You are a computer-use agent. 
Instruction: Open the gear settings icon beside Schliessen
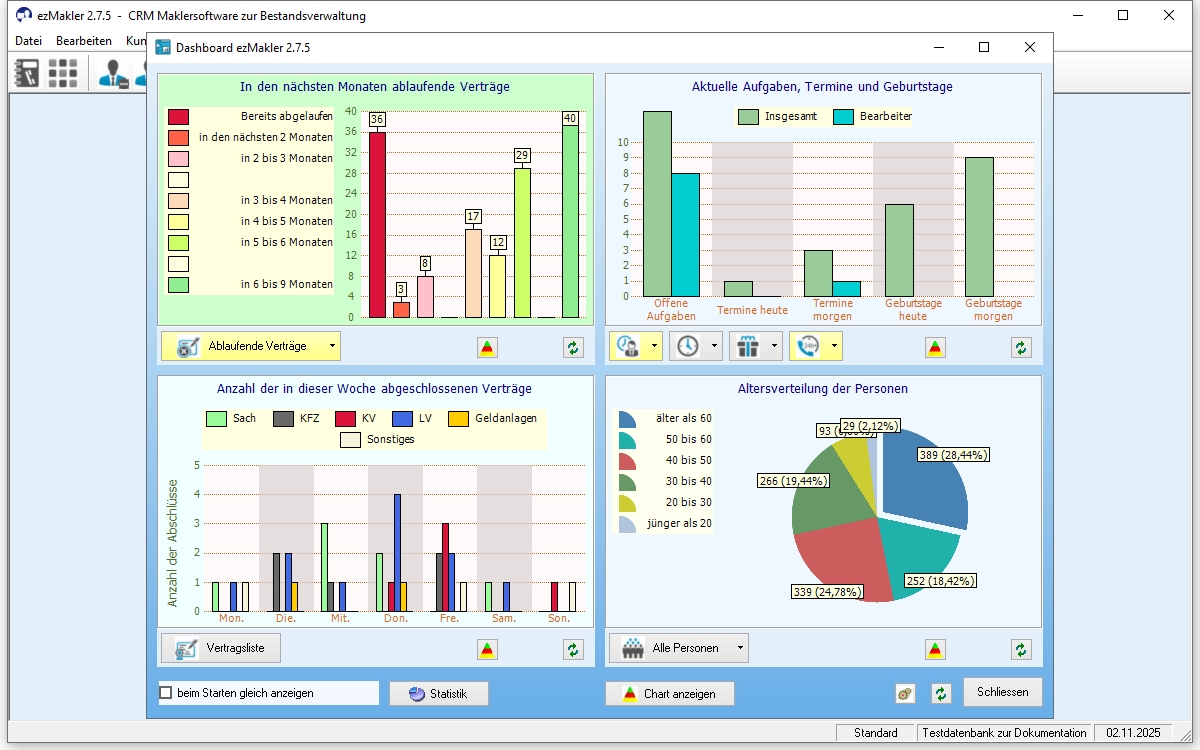(905, 693)
